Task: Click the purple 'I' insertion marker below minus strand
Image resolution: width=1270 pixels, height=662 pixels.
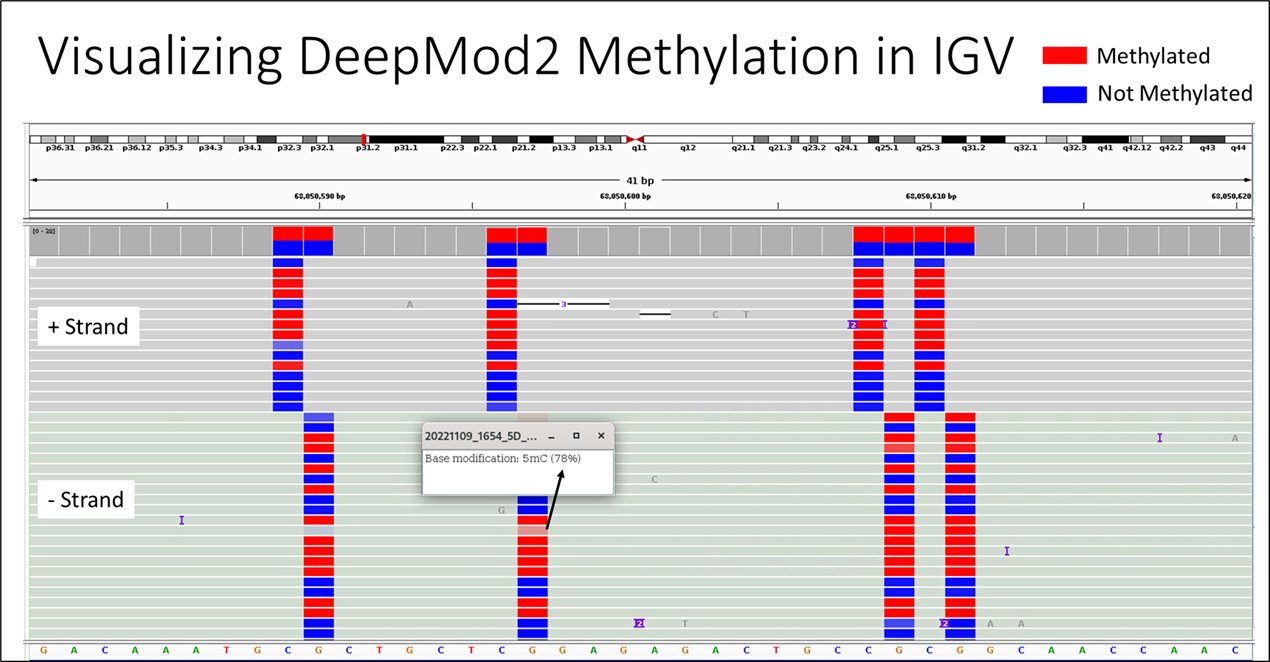Action: tap(181, 520)
